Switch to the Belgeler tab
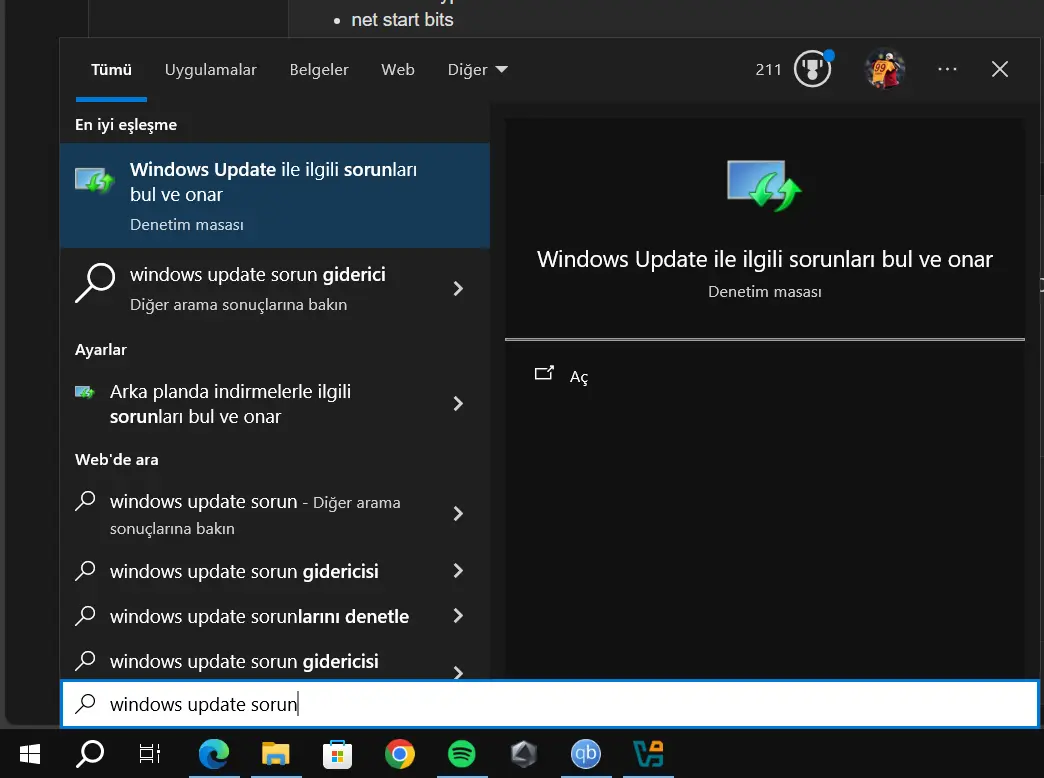Screen dimensions: 1044x778 coord(319,70)
